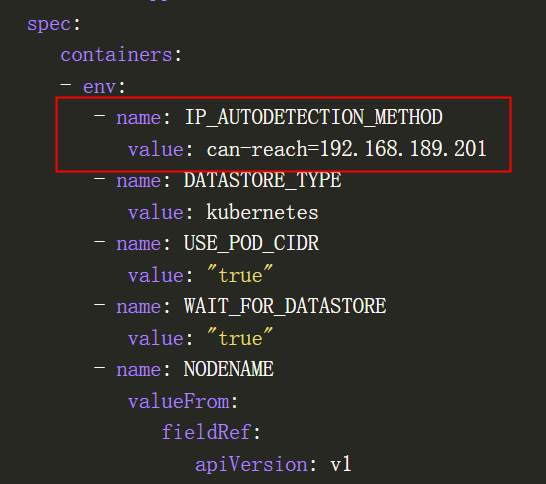Click the value can-reach=192.168.189.201
Screen dimensions: 546x484
tap(346, 149)
